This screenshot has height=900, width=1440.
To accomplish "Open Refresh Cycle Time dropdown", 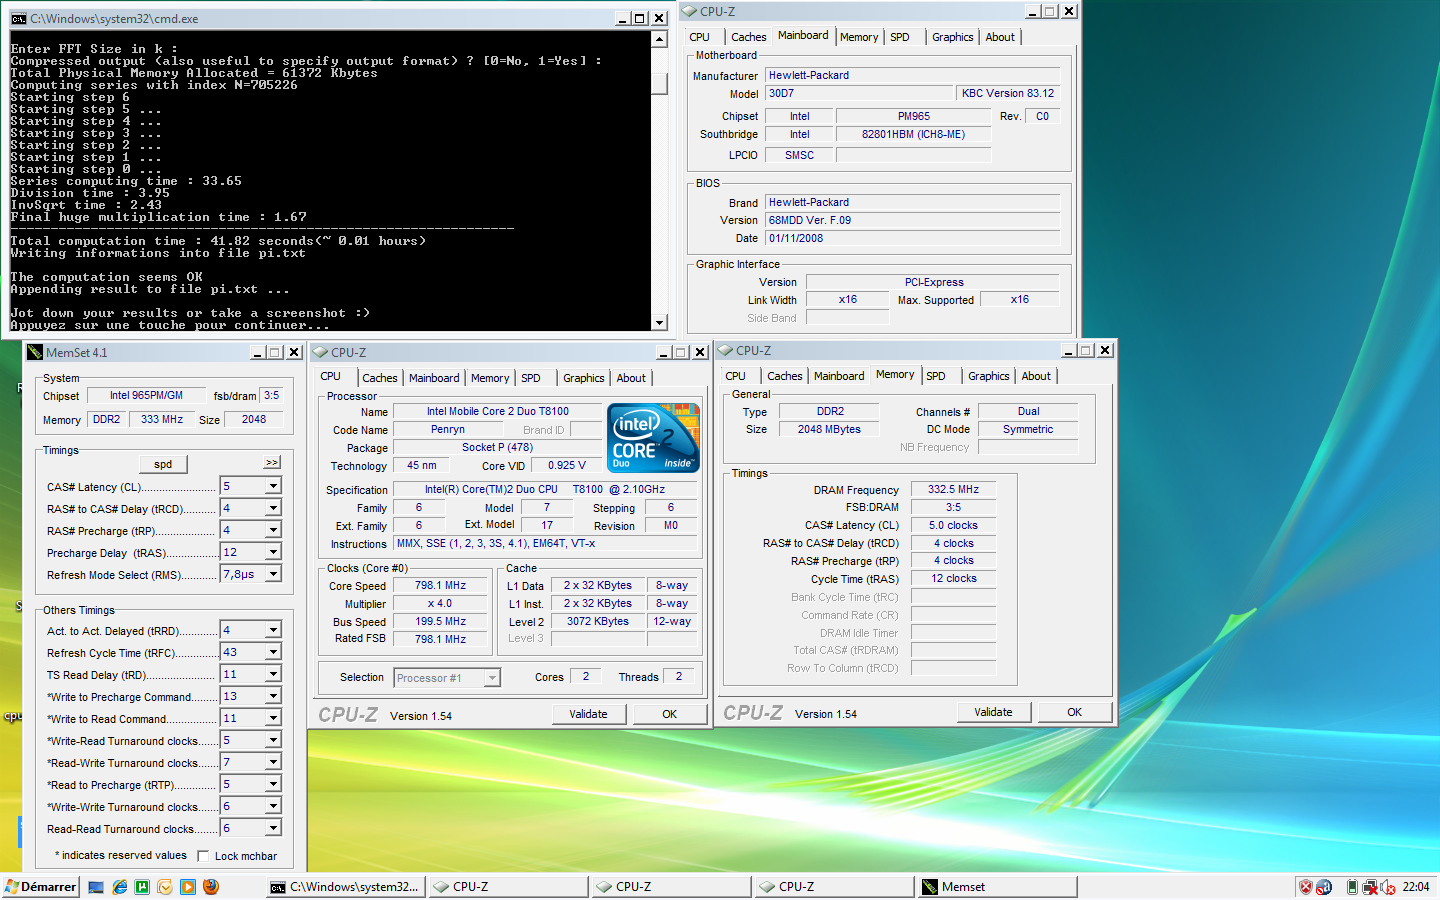I will tap(273, 652).
